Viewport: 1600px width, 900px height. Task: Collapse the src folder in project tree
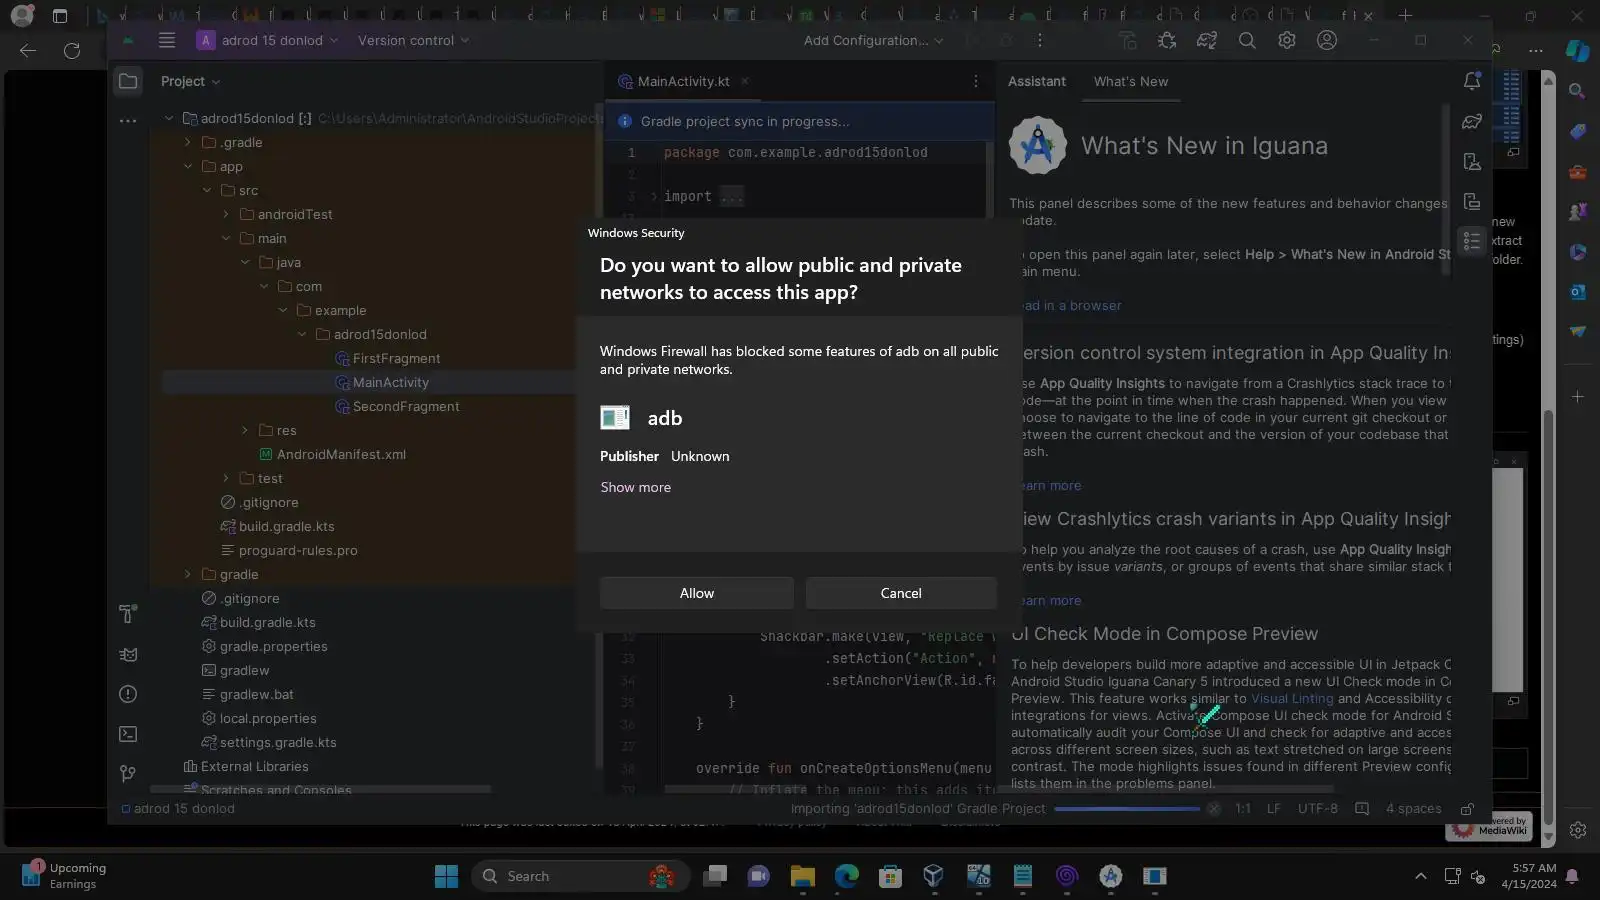pyautogui.click(x=207, y=190)
